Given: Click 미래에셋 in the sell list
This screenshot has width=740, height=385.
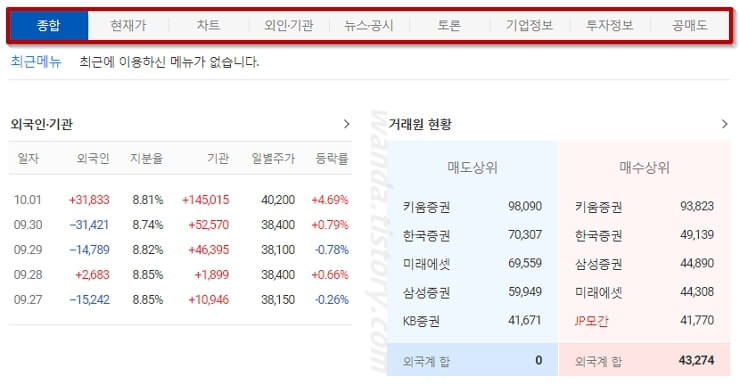Looking at the screenshot, I should pyautogui.click(x=426, y=264).
